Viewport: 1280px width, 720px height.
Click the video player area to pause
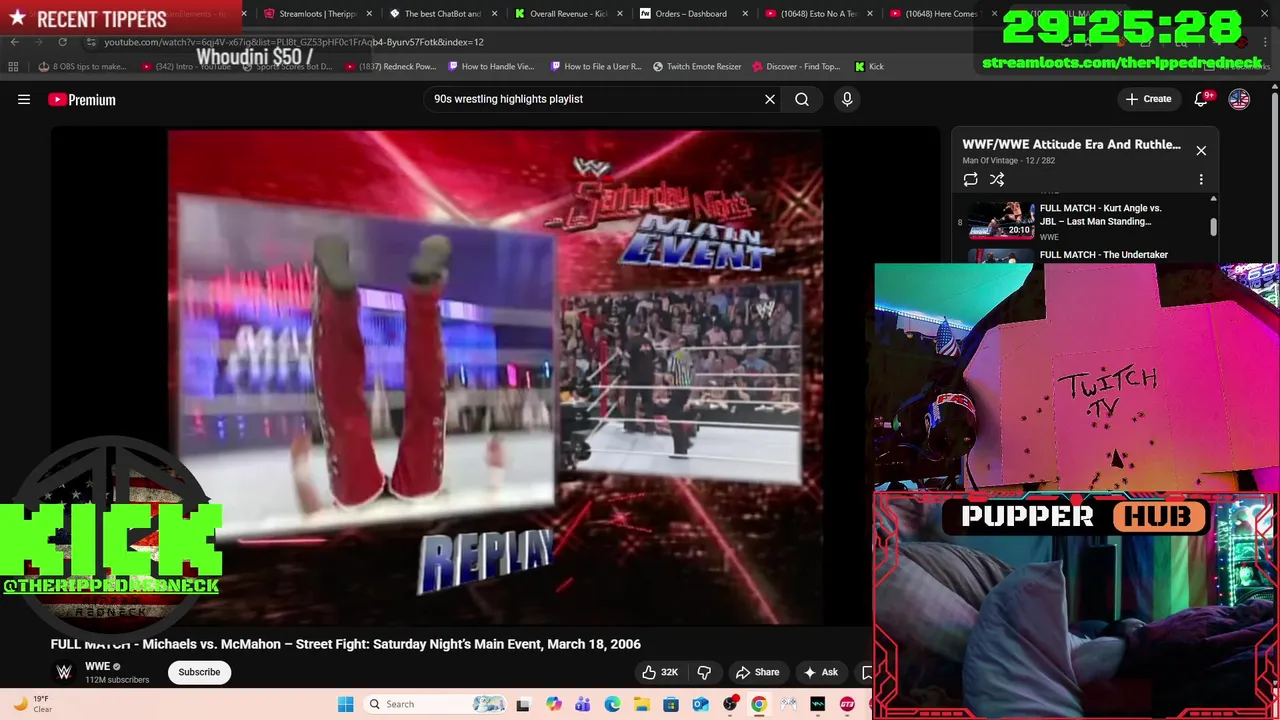click(495, 375)
